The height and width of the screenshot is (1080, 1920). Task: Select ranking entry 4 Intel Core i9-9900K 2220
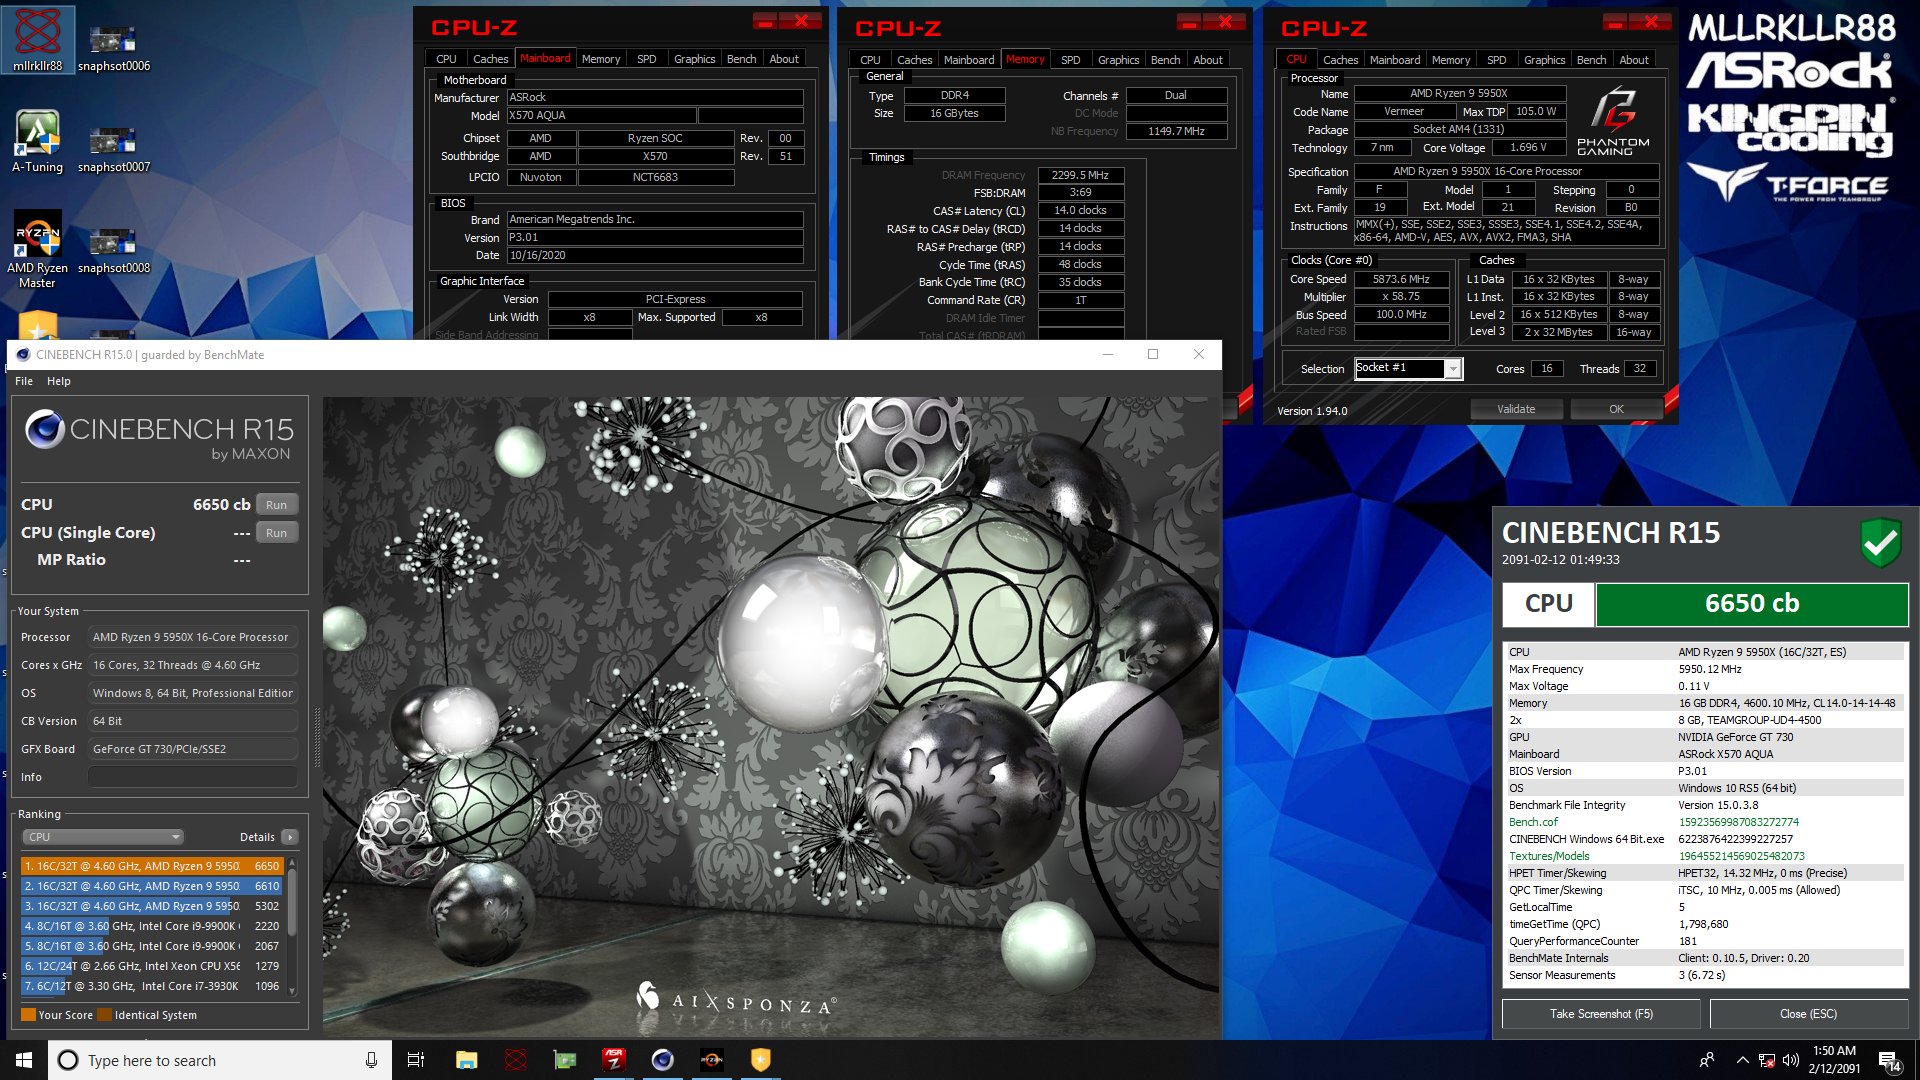click(152, 926)
